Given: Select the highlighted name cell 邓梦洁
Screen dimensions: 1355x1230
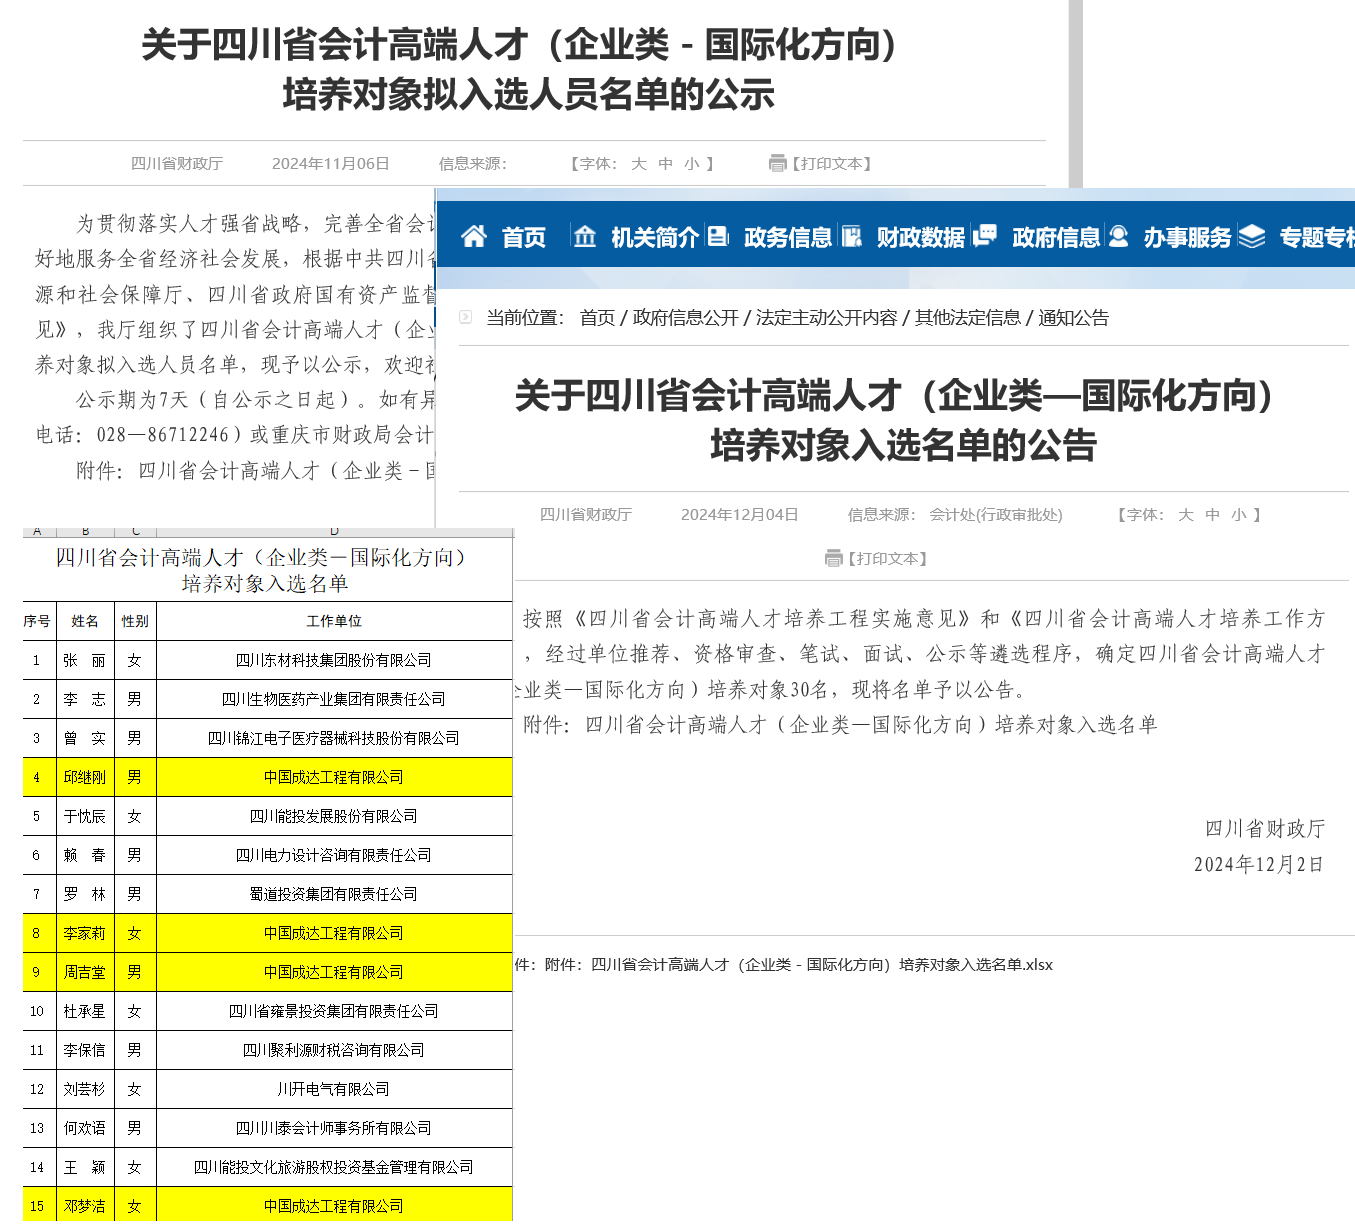Looking at the screenshot, I should (86, 1205).
